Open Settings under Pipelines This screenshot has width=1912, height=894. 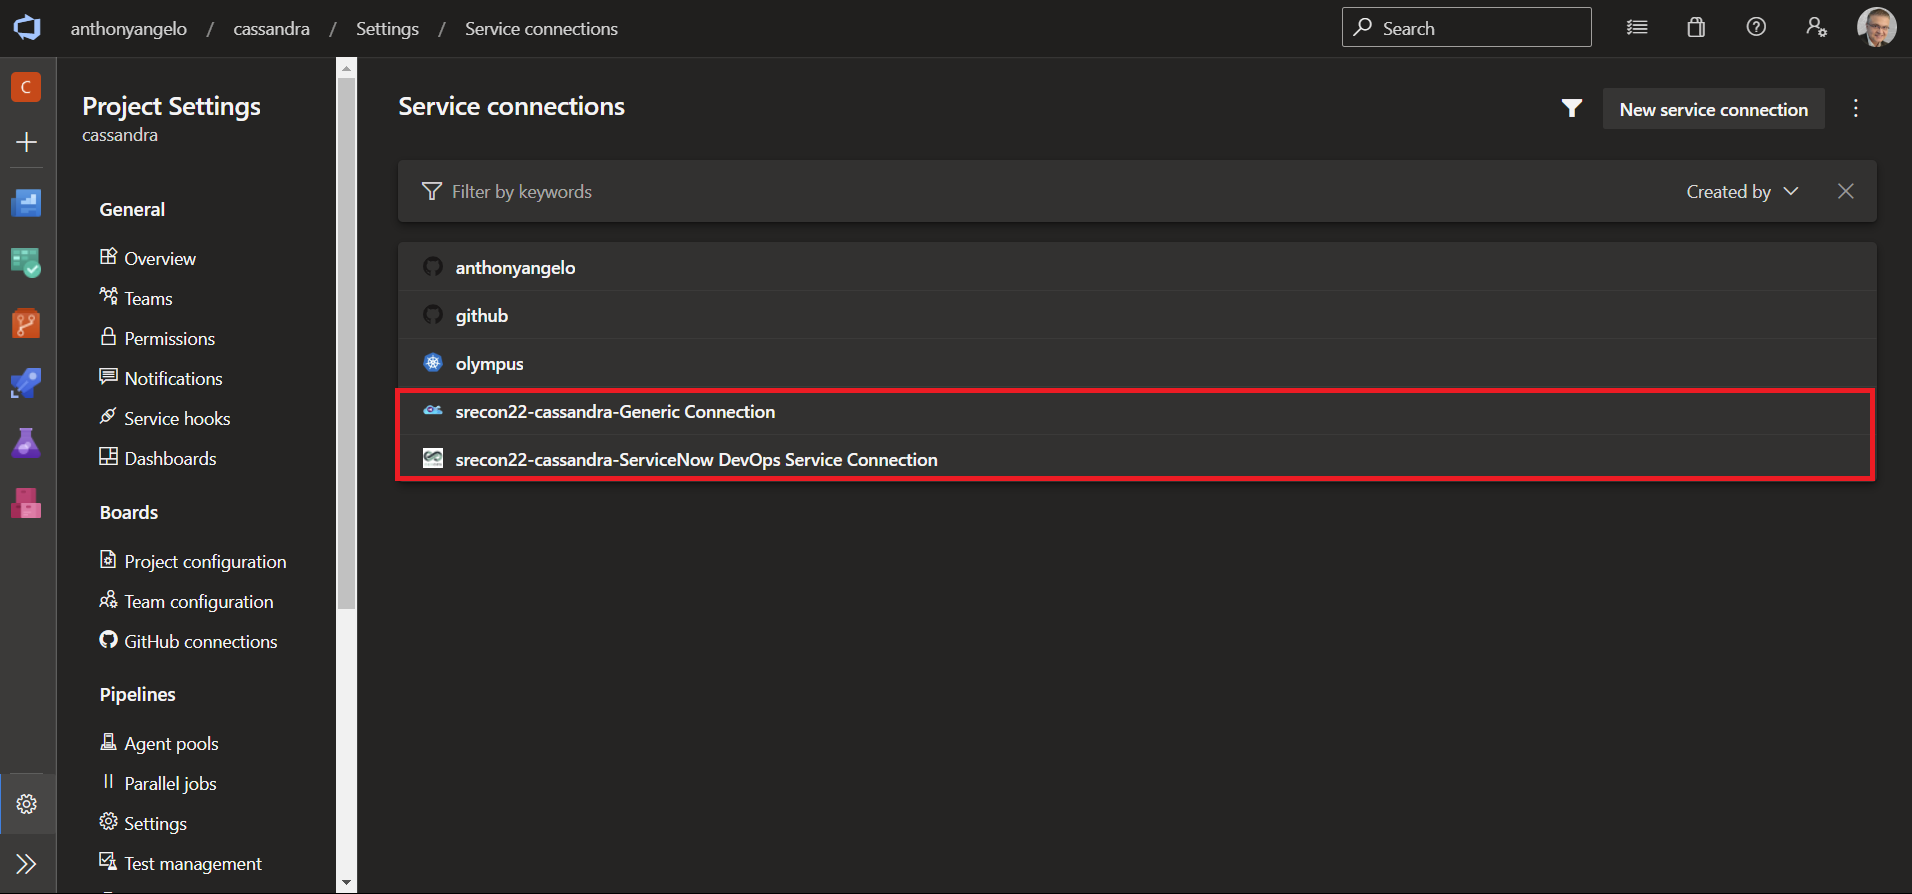(x=143, y=823)
